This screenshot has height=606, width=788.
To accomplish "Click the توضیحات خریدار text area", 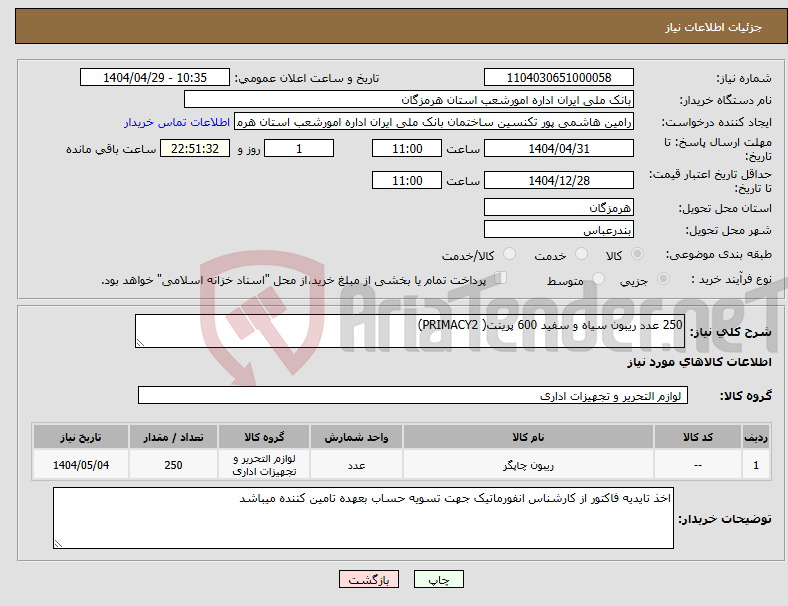I will pos(363,518).
